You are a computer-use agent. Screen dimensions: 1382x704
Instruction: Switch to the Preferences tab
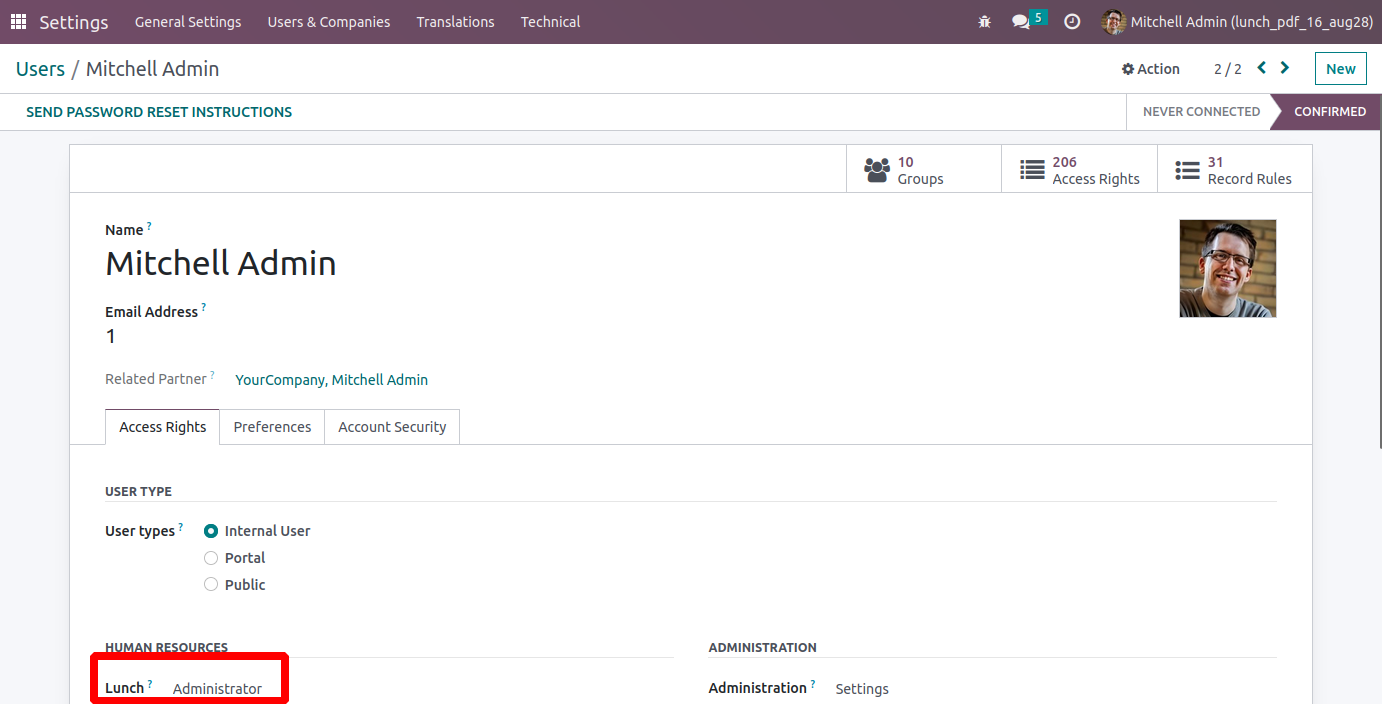coord(272,427)
